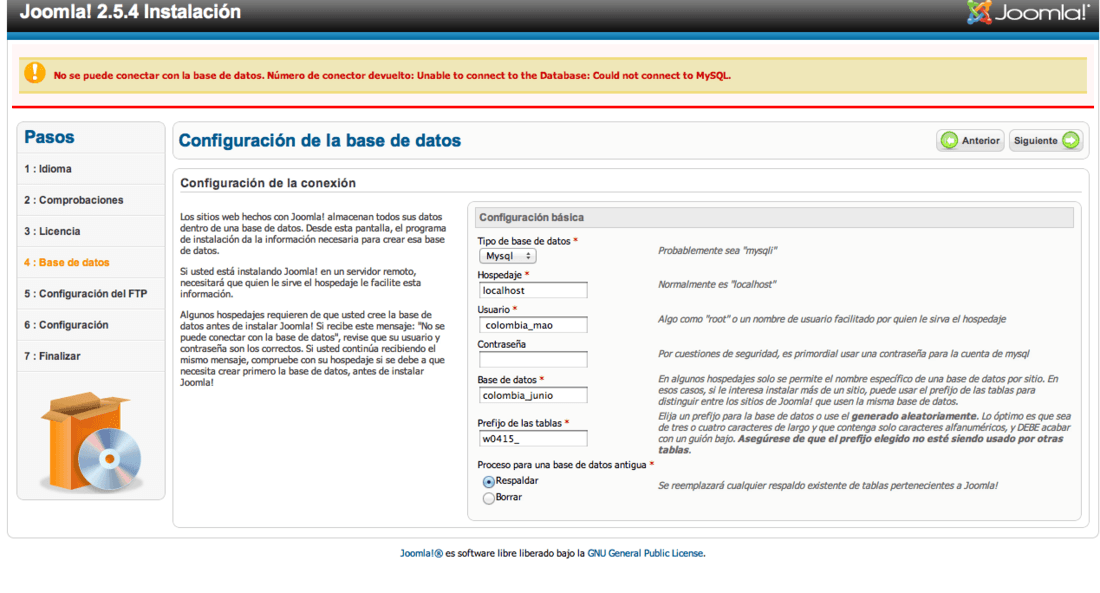The height and width of the screenshot is (593, 1100).
Task: Click the paragraph starting 'Si usted está instalando'
Action: point(300,283)
